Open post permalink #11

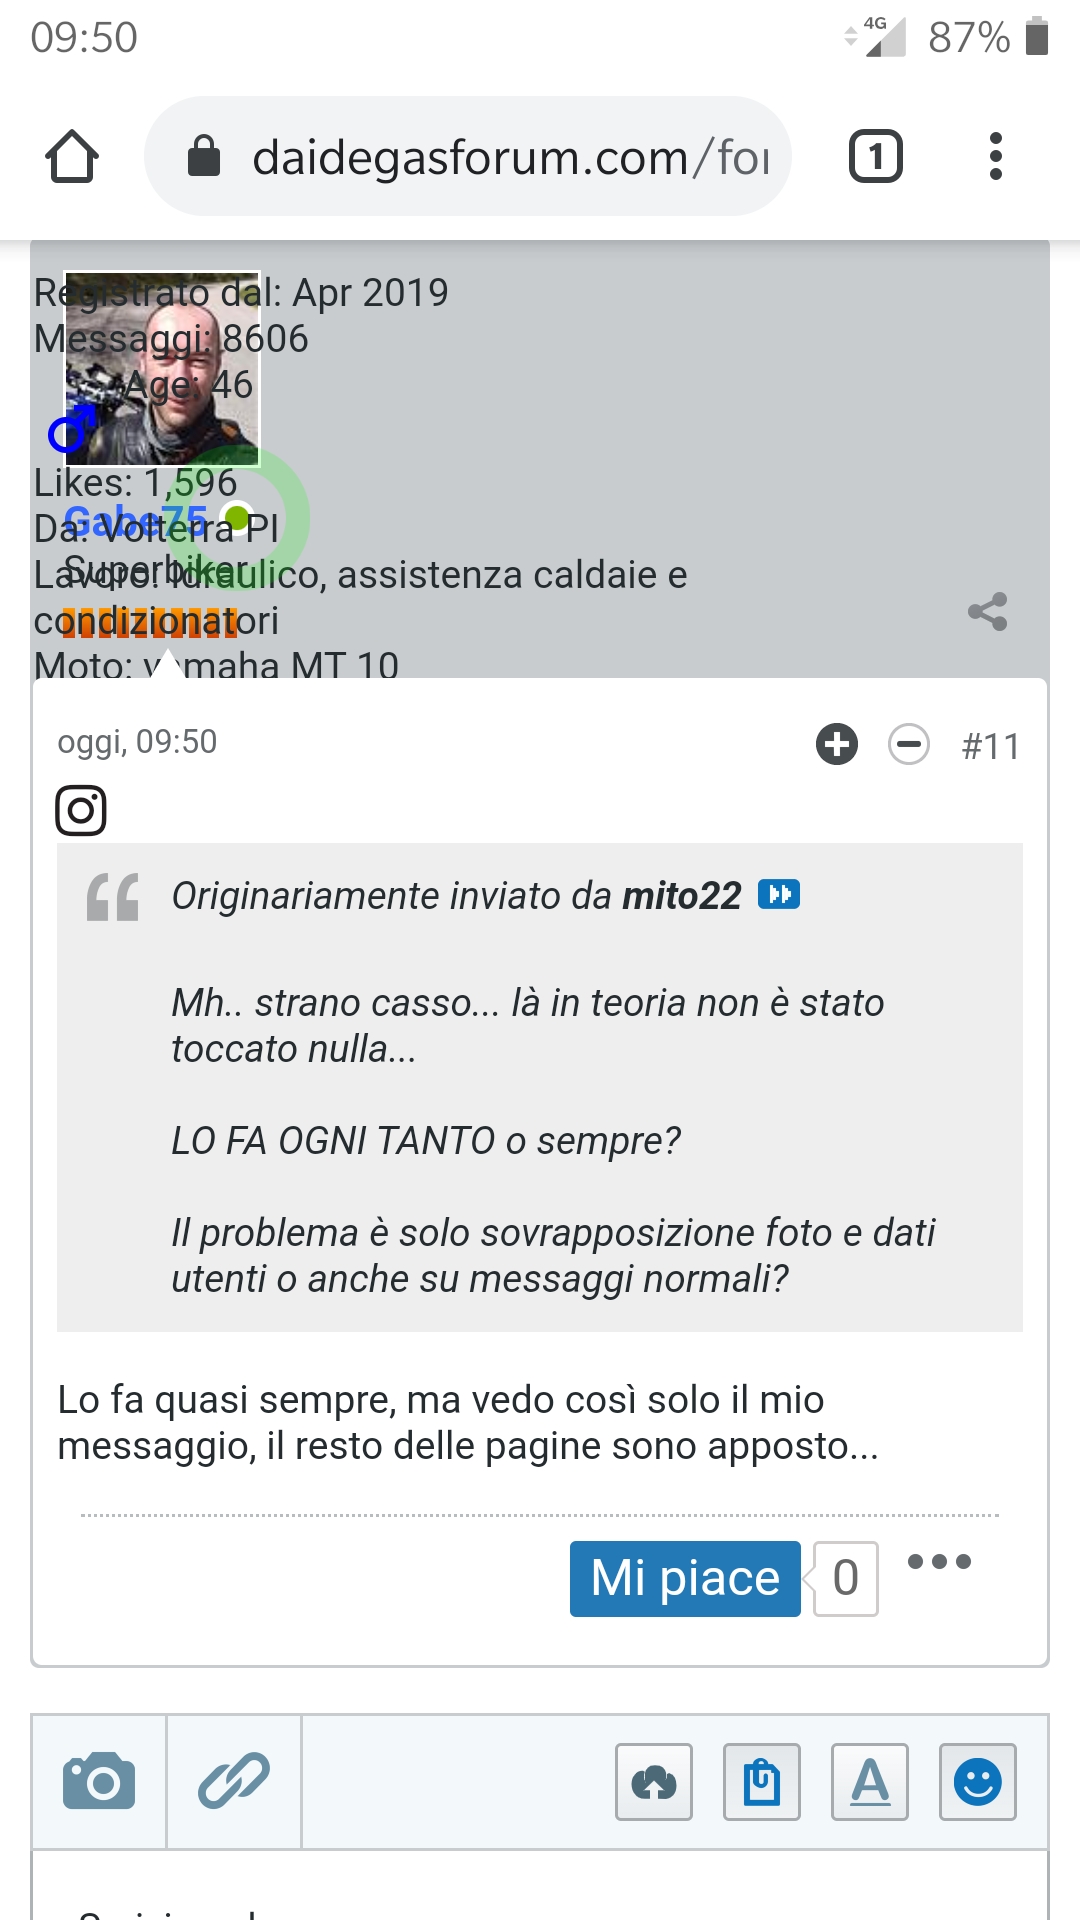pos(990,746)
